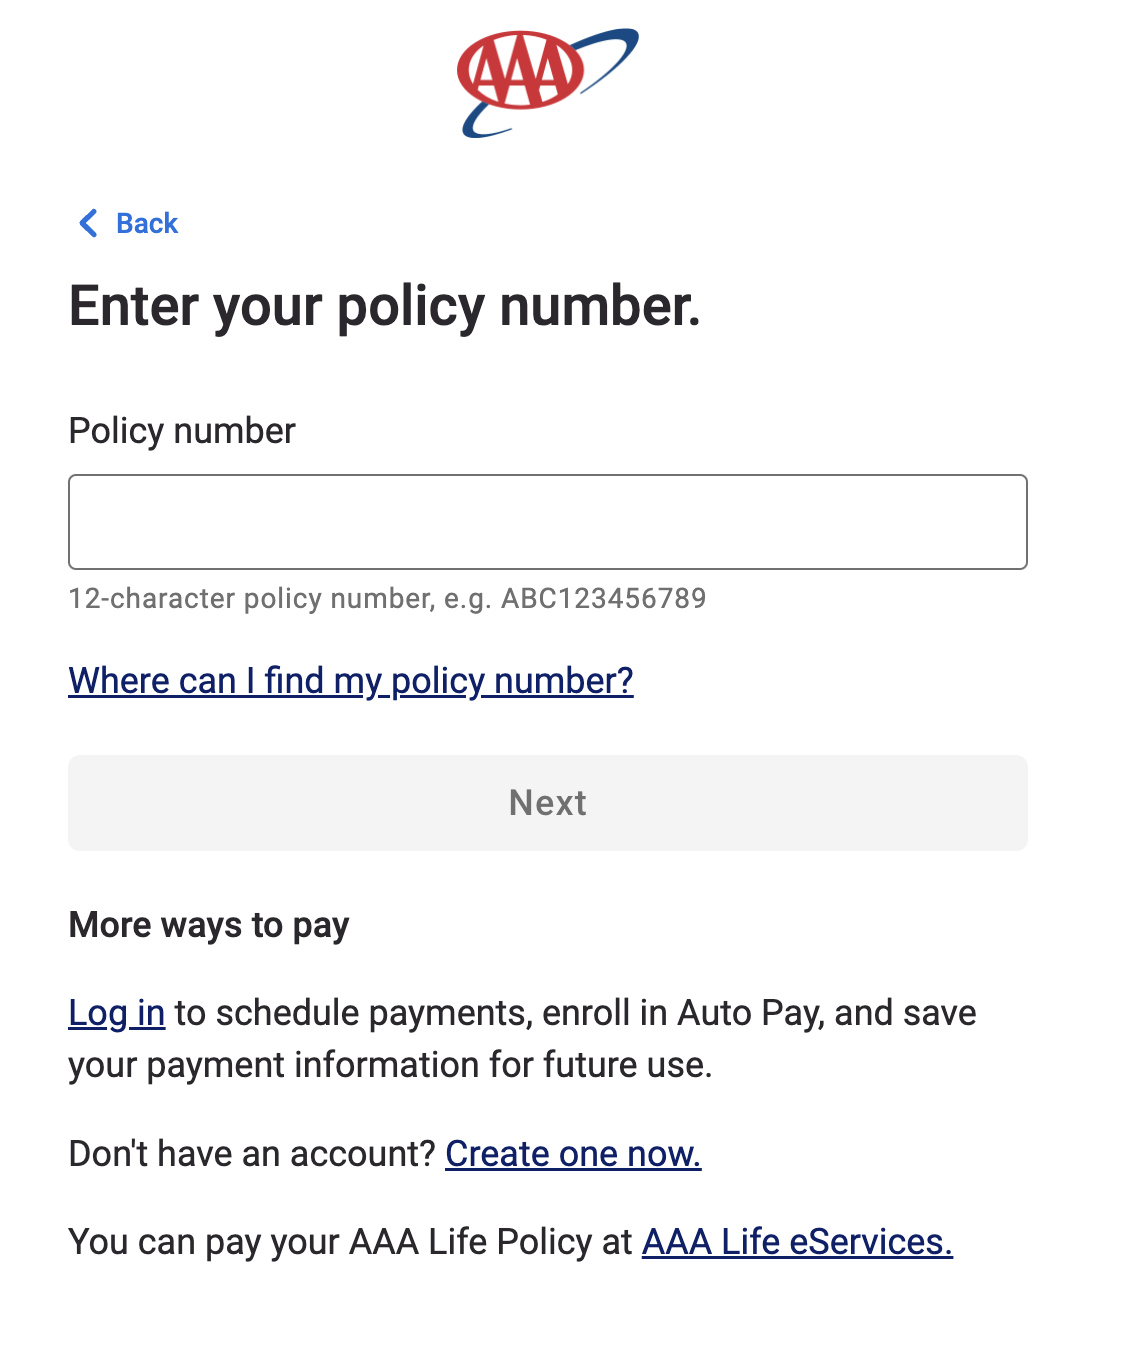Click 'You can pay your AAA Life Policy at' text
Screen dimensions: 1126x1356
(x=350, y=1242)
